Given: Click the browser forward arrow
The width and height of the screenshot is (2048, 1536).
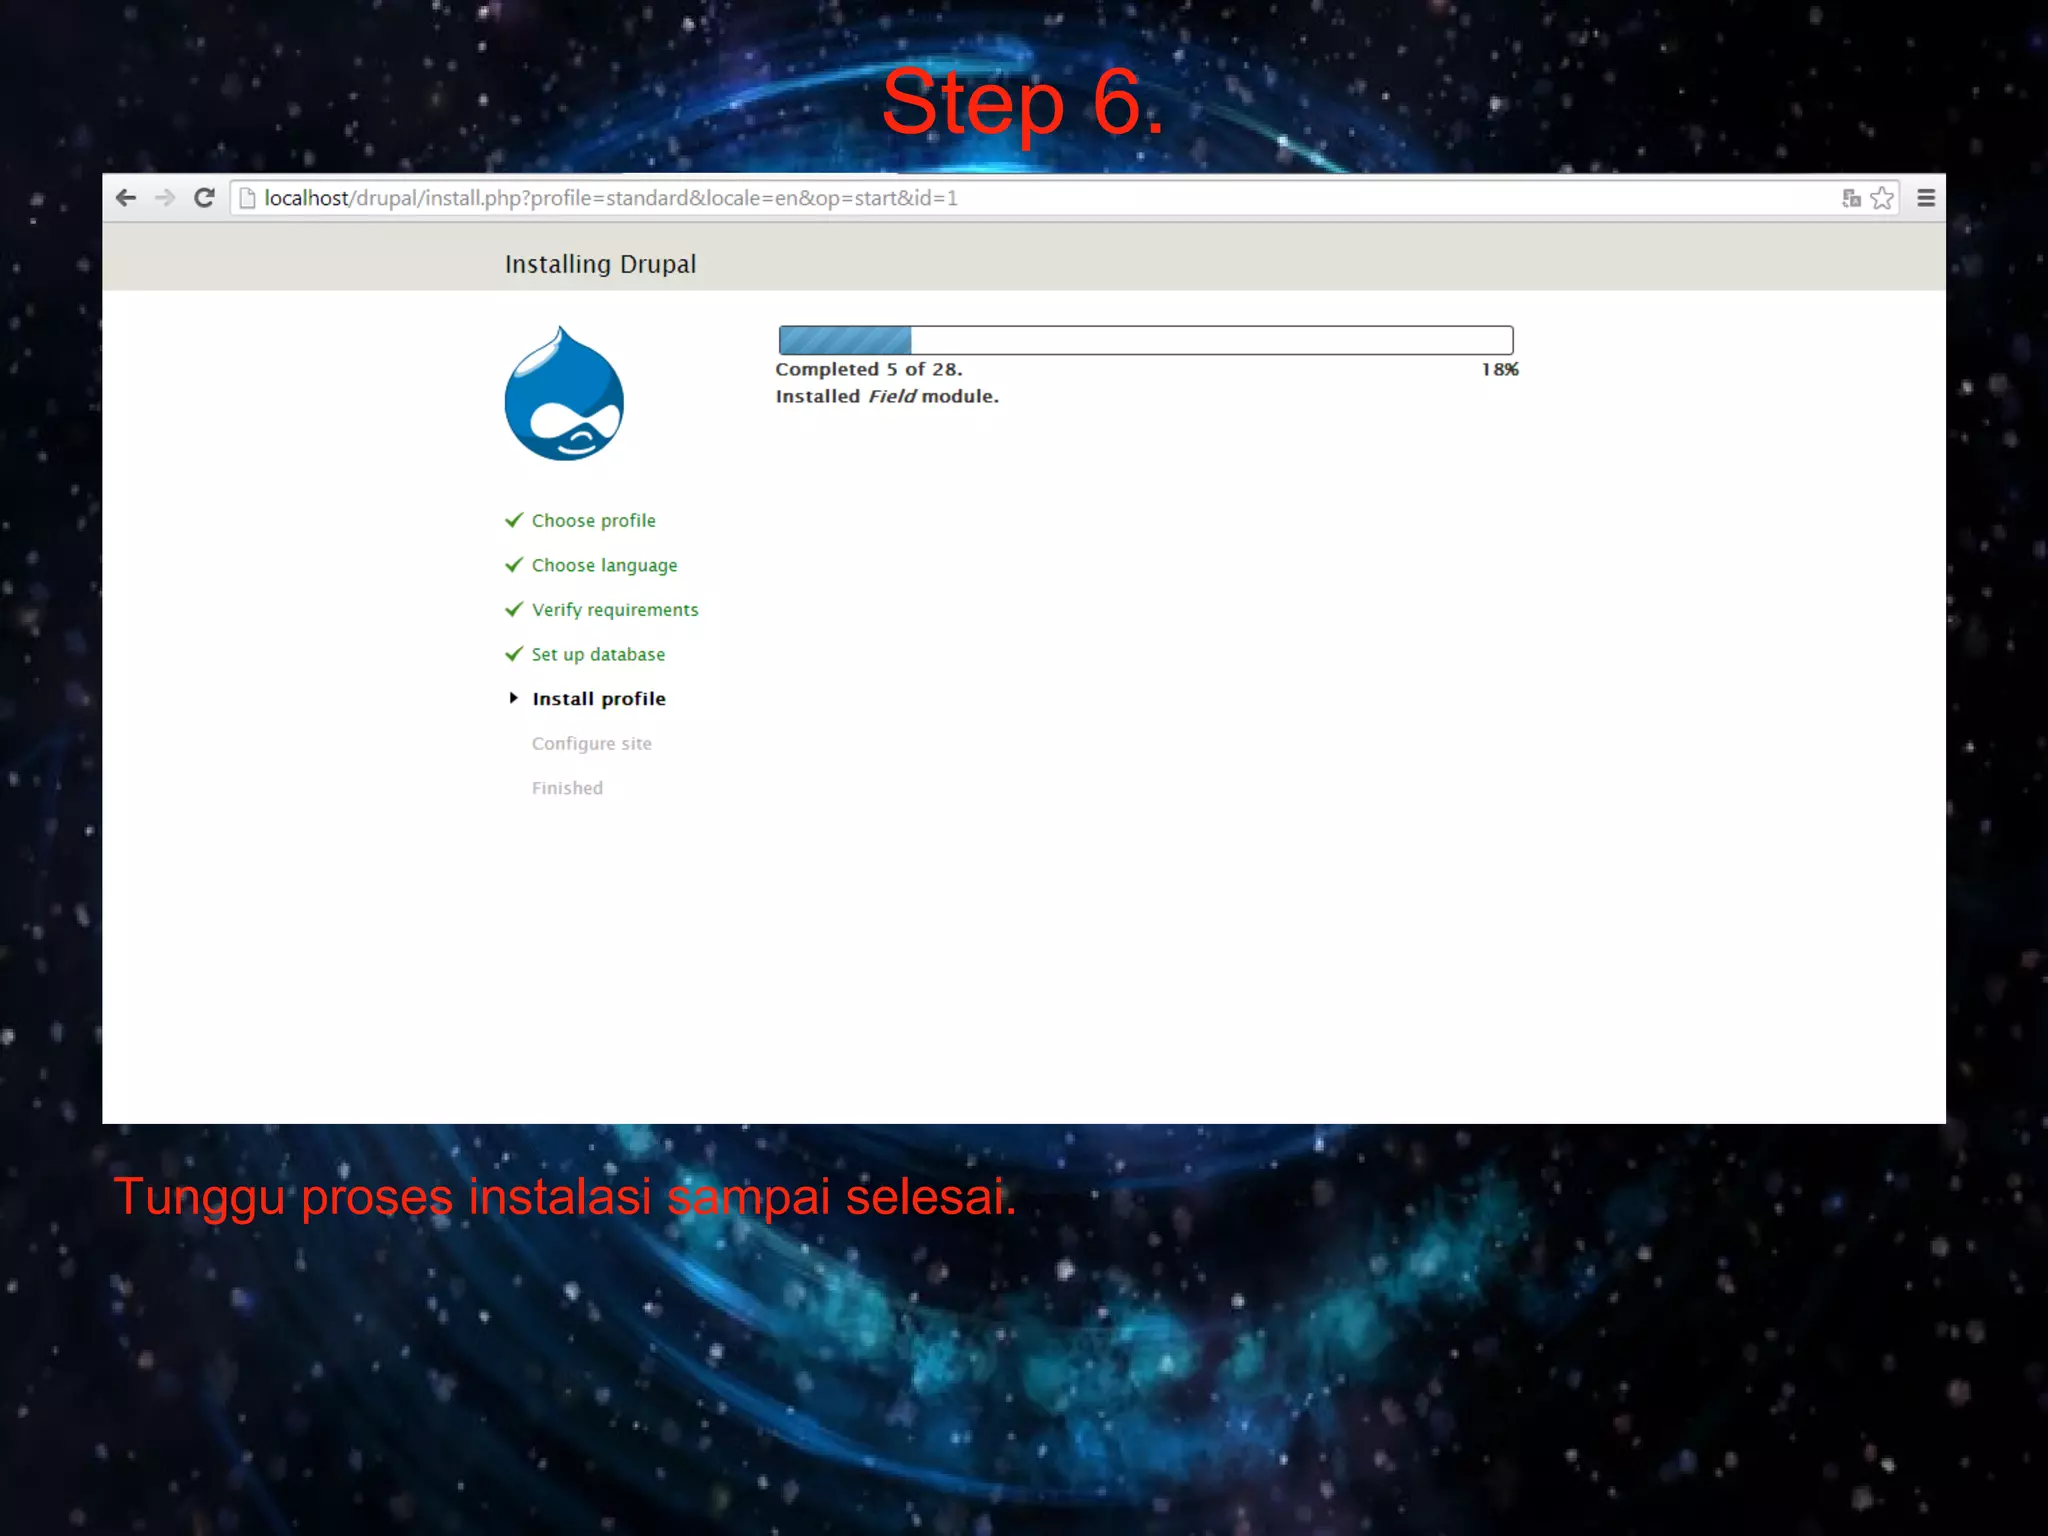Looking at the screenshot, I should (x=165, y=198).
